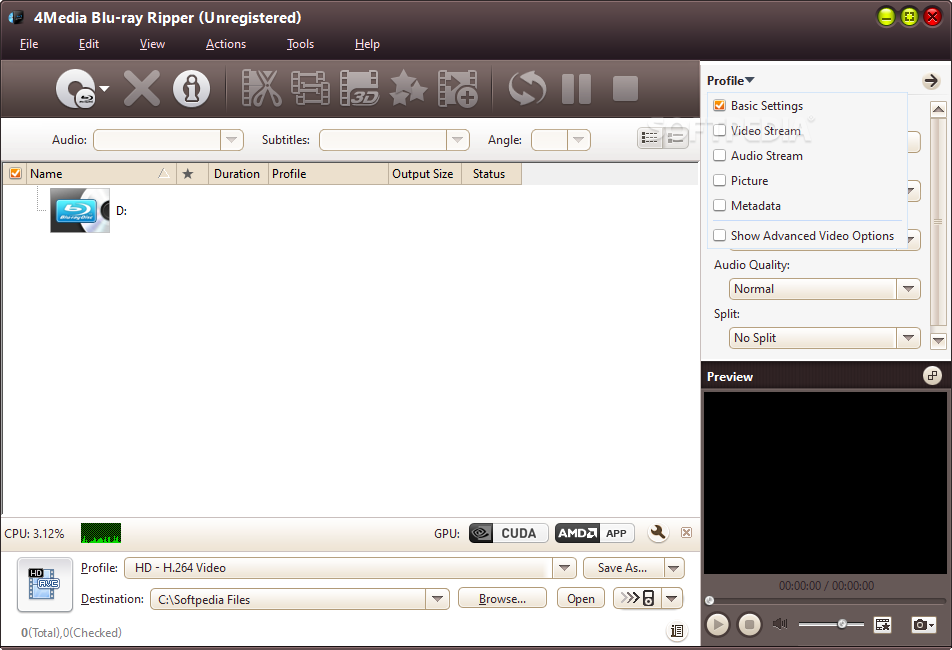The height and width of the screenshot is (650, 952).
Task: Switch to simple list view icon
Action: click(x=676, y=138)
